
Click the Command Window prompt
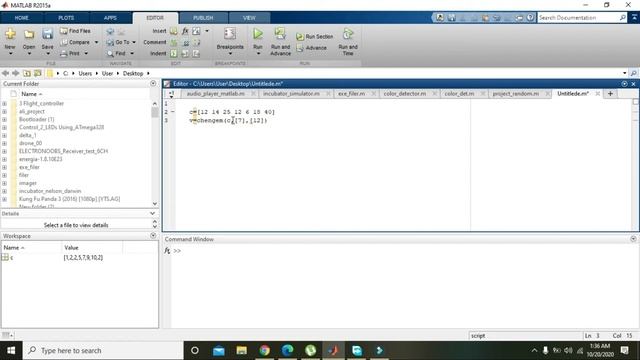(x=177, y=251)
